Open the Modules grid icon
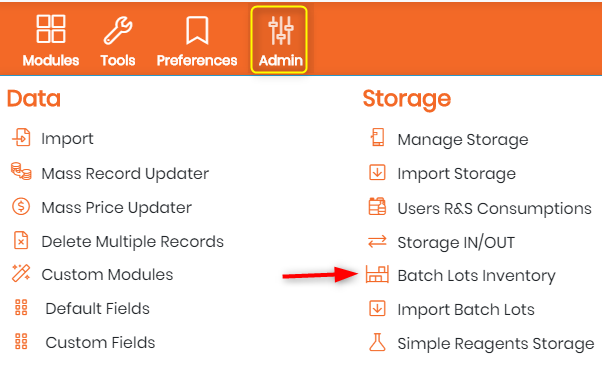 coord(51,28)
